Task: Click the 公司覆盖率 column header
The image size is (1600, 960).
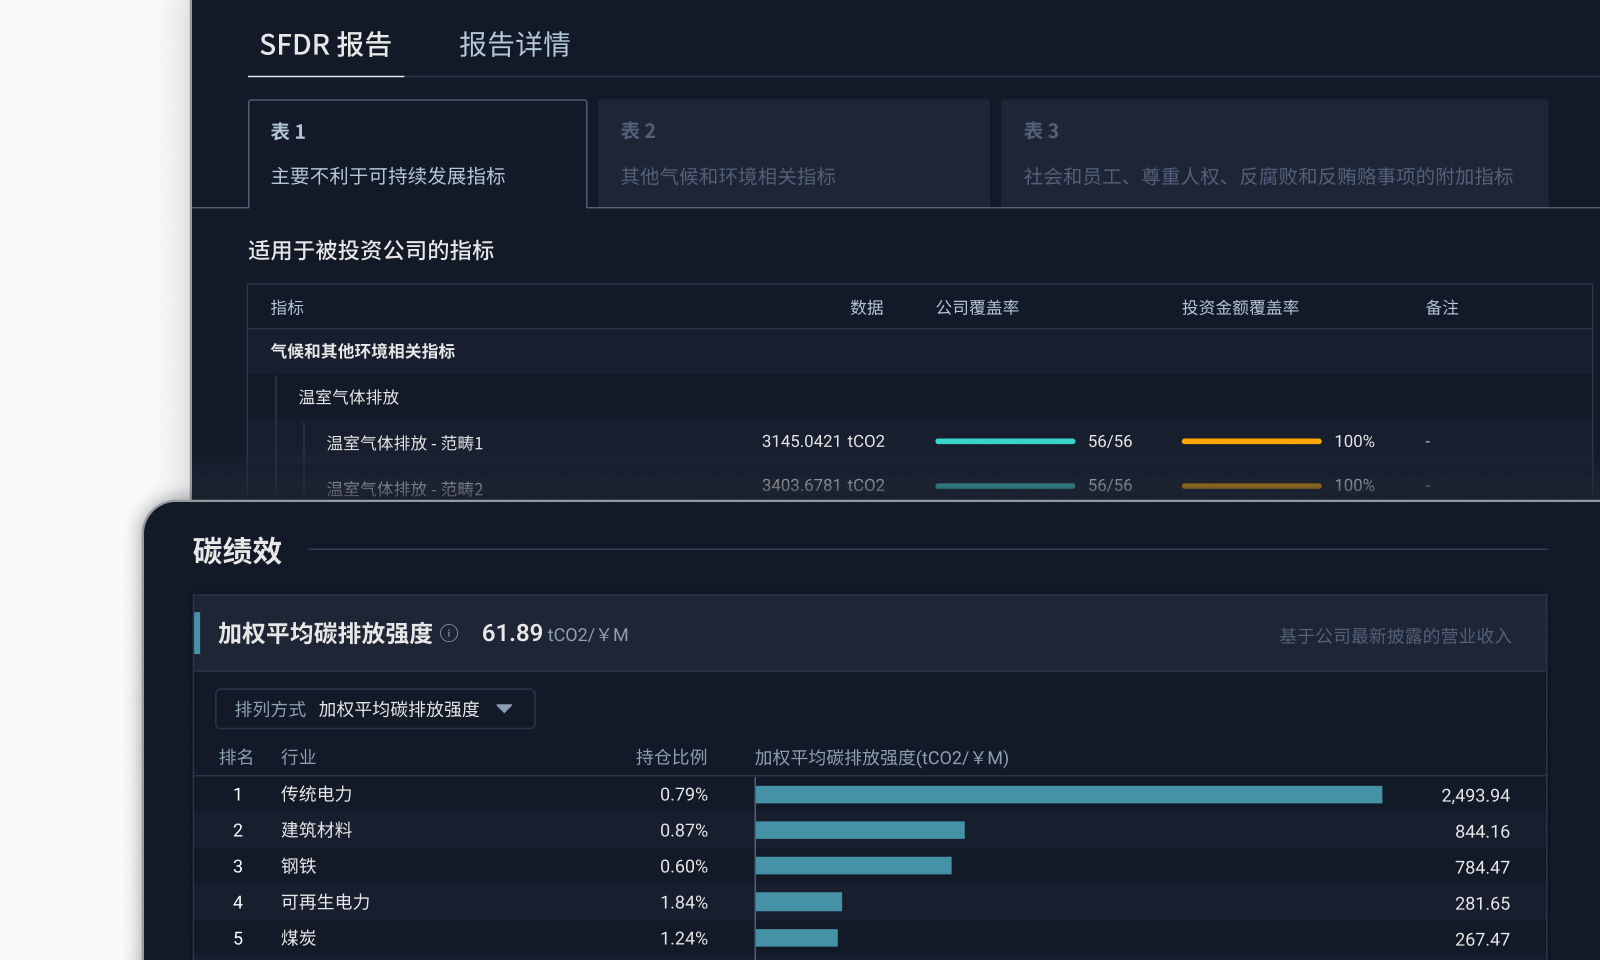Action: coord(977,308)
